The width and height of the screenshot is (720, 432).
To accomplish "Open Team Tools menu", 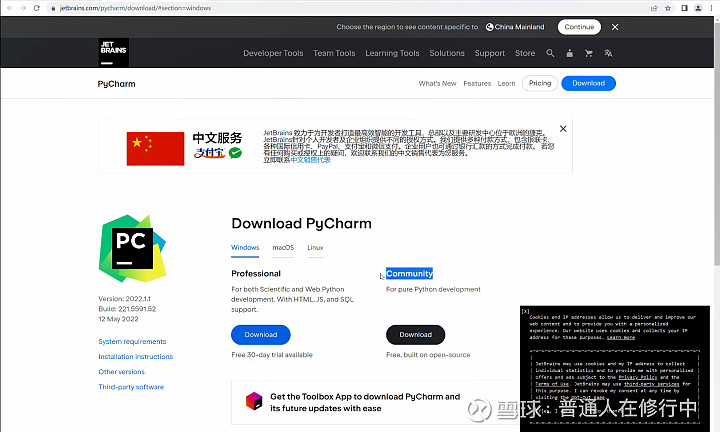I will [x=334, y=53].
